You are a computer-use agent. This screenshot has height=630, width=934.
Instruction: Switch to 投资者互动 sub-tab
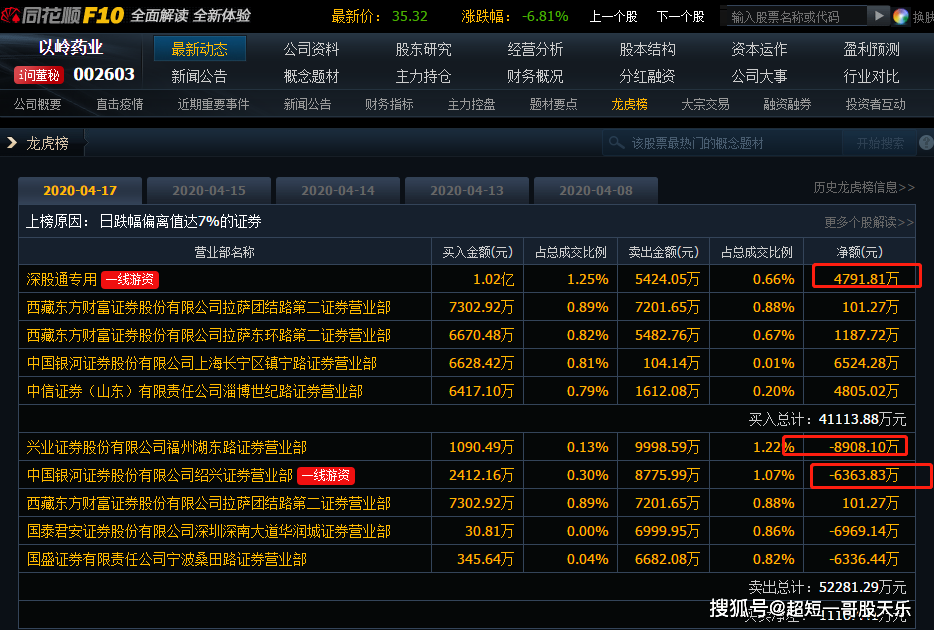click(x=876, y=105)
